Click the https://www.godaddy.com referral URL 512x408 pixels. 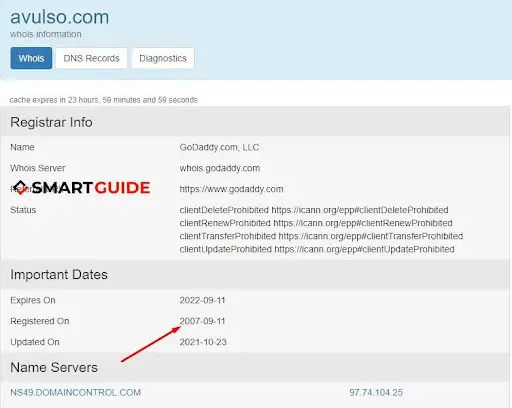(231, 189)
